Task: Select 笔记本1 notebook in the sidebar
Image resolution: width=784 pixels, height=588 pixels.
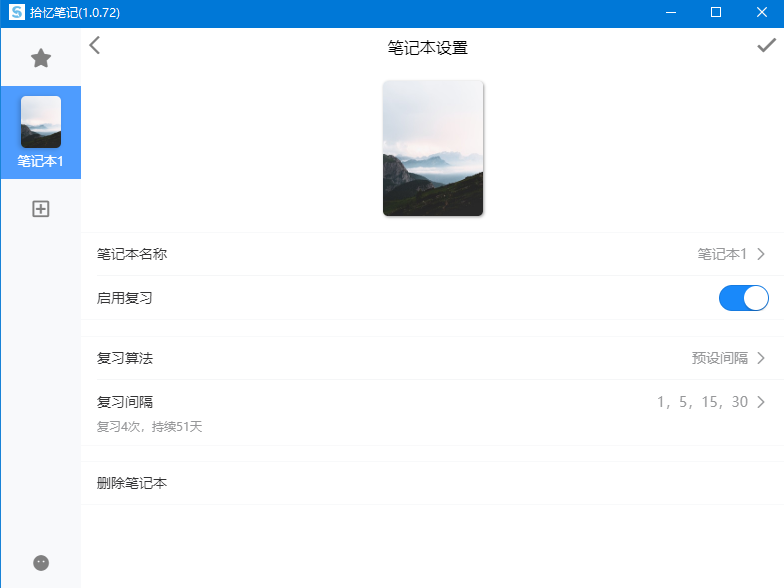Action: (40, 132)
